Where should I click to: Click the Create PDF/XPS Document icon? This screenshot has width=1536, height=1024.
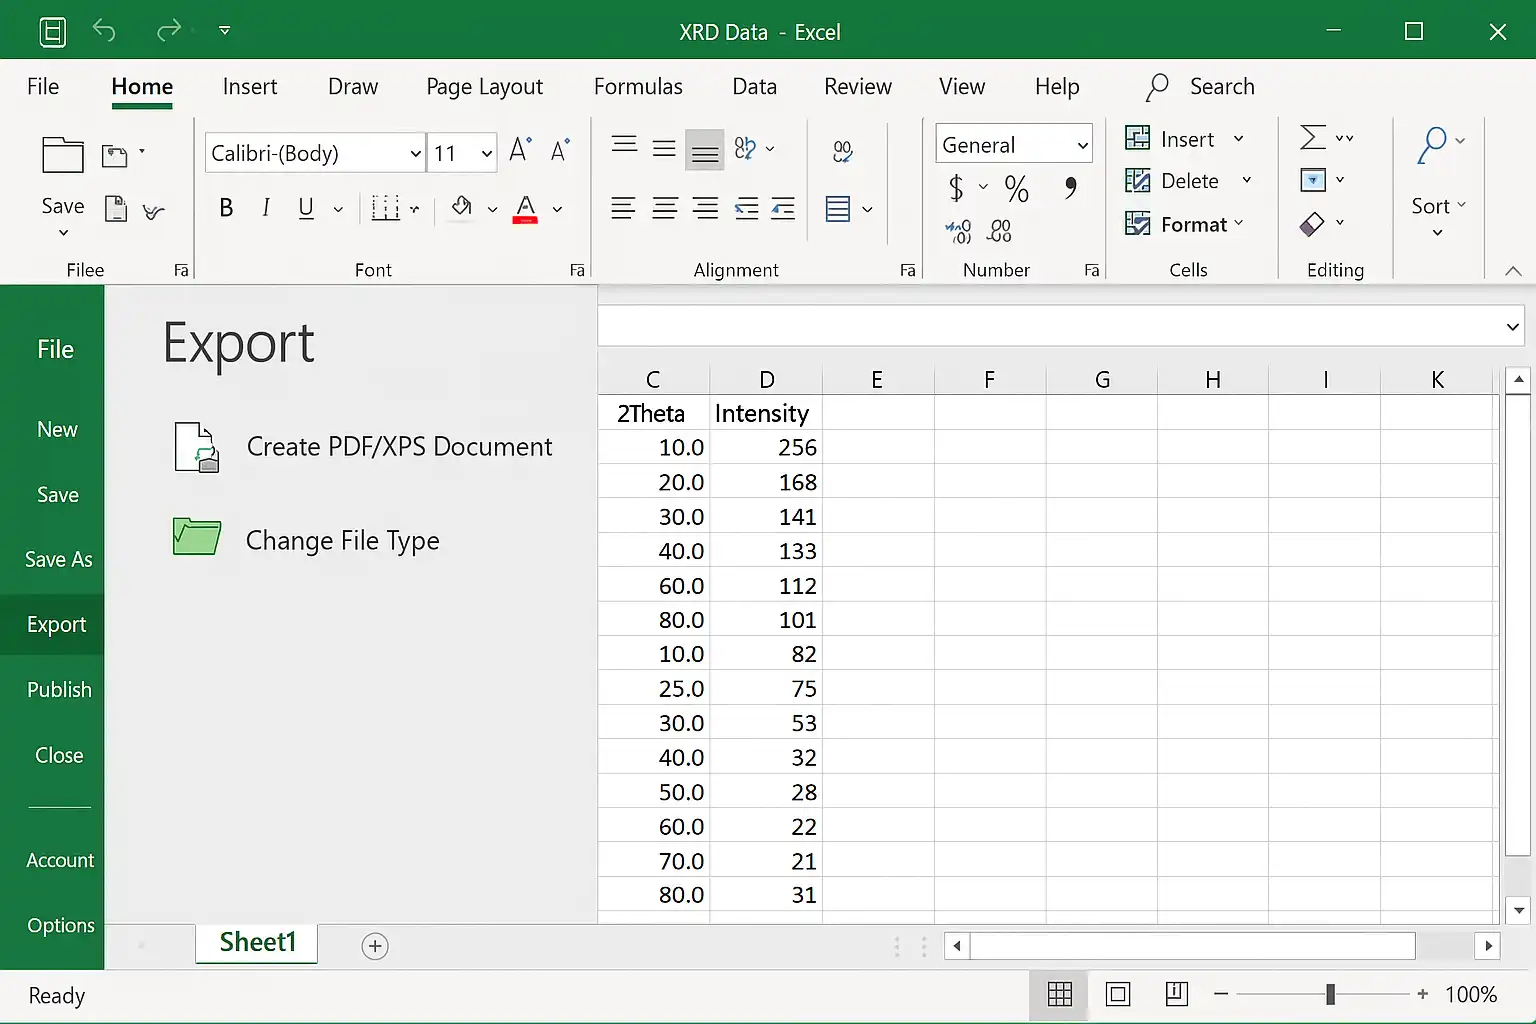[x=197, y=447]
